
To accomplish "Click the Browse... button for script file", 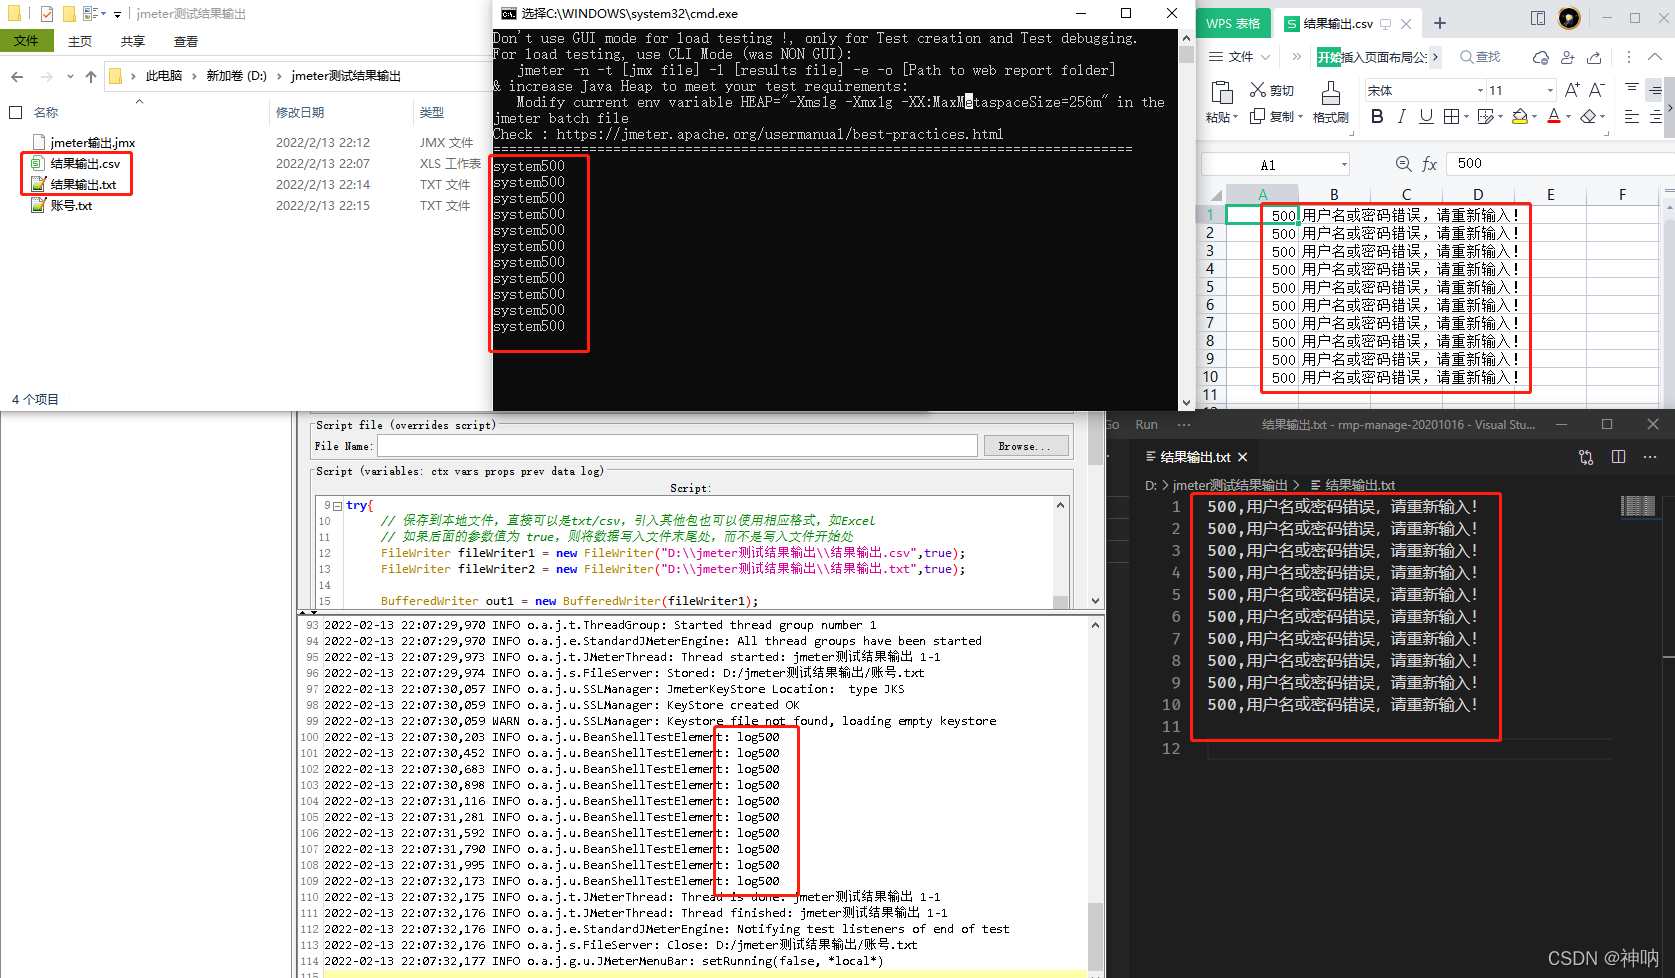I will coord(1026,446).
